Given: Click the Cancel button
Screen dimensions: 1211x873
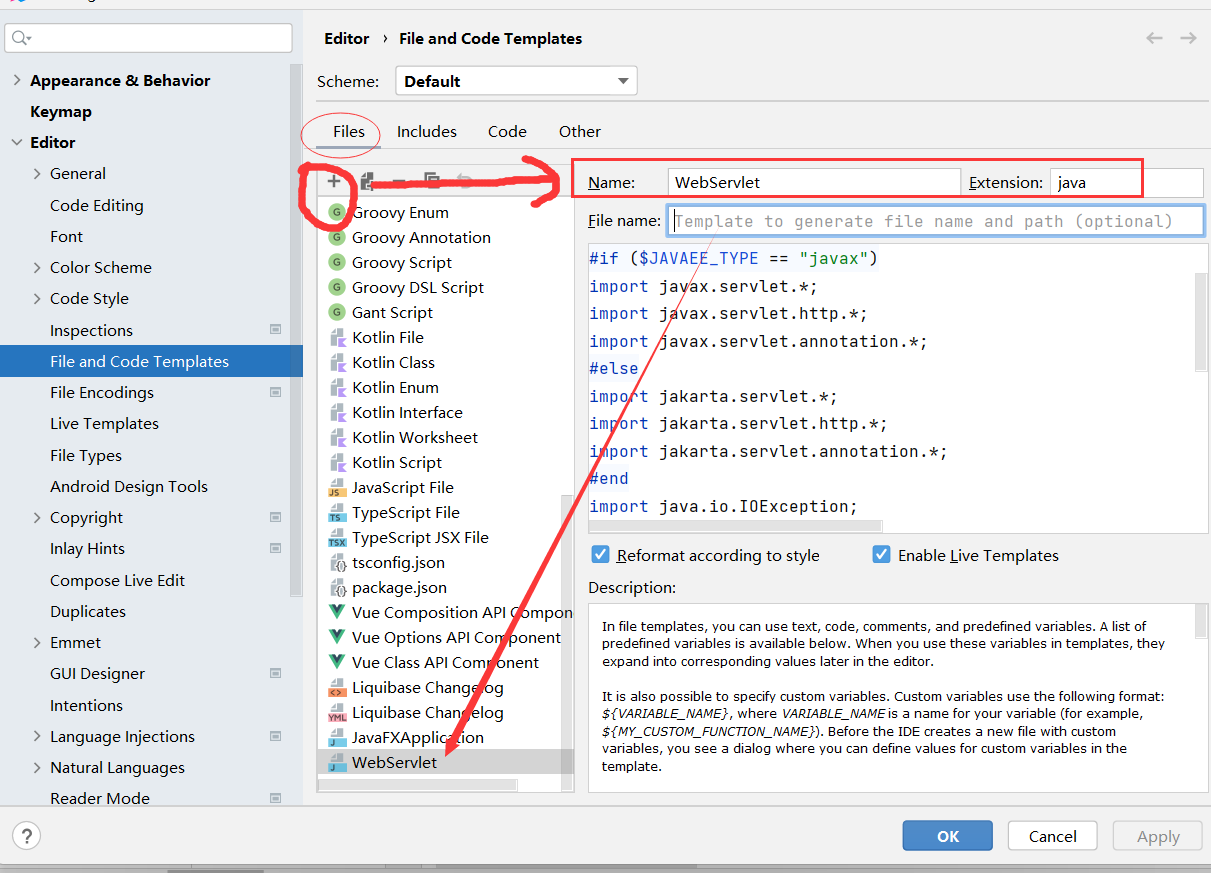Looking at the screenshot, I should coord(1052,836).
